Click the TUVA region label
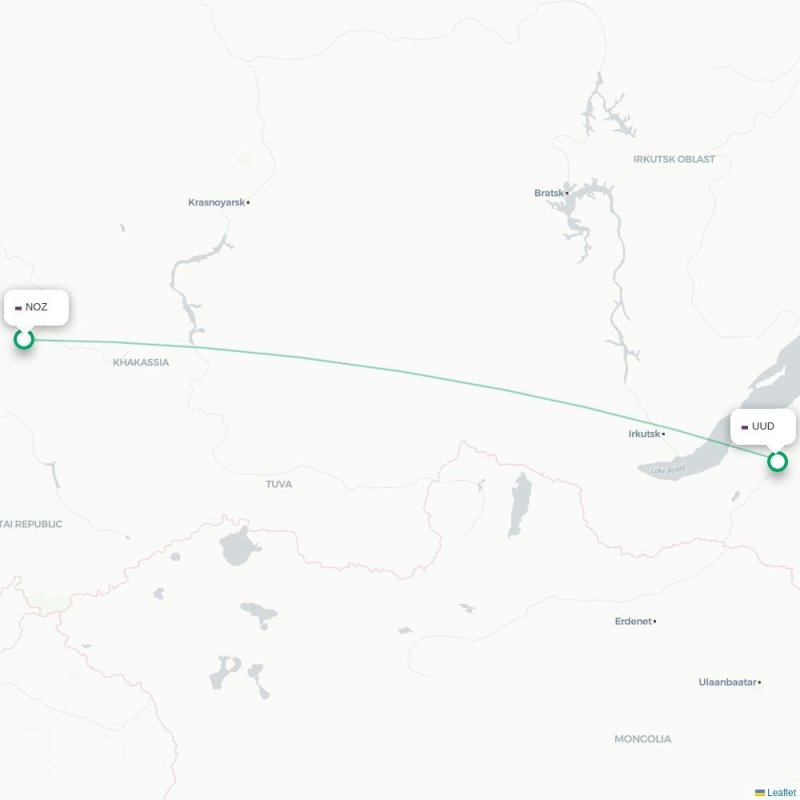Screen dimensions: 800x800 point(279,484)
